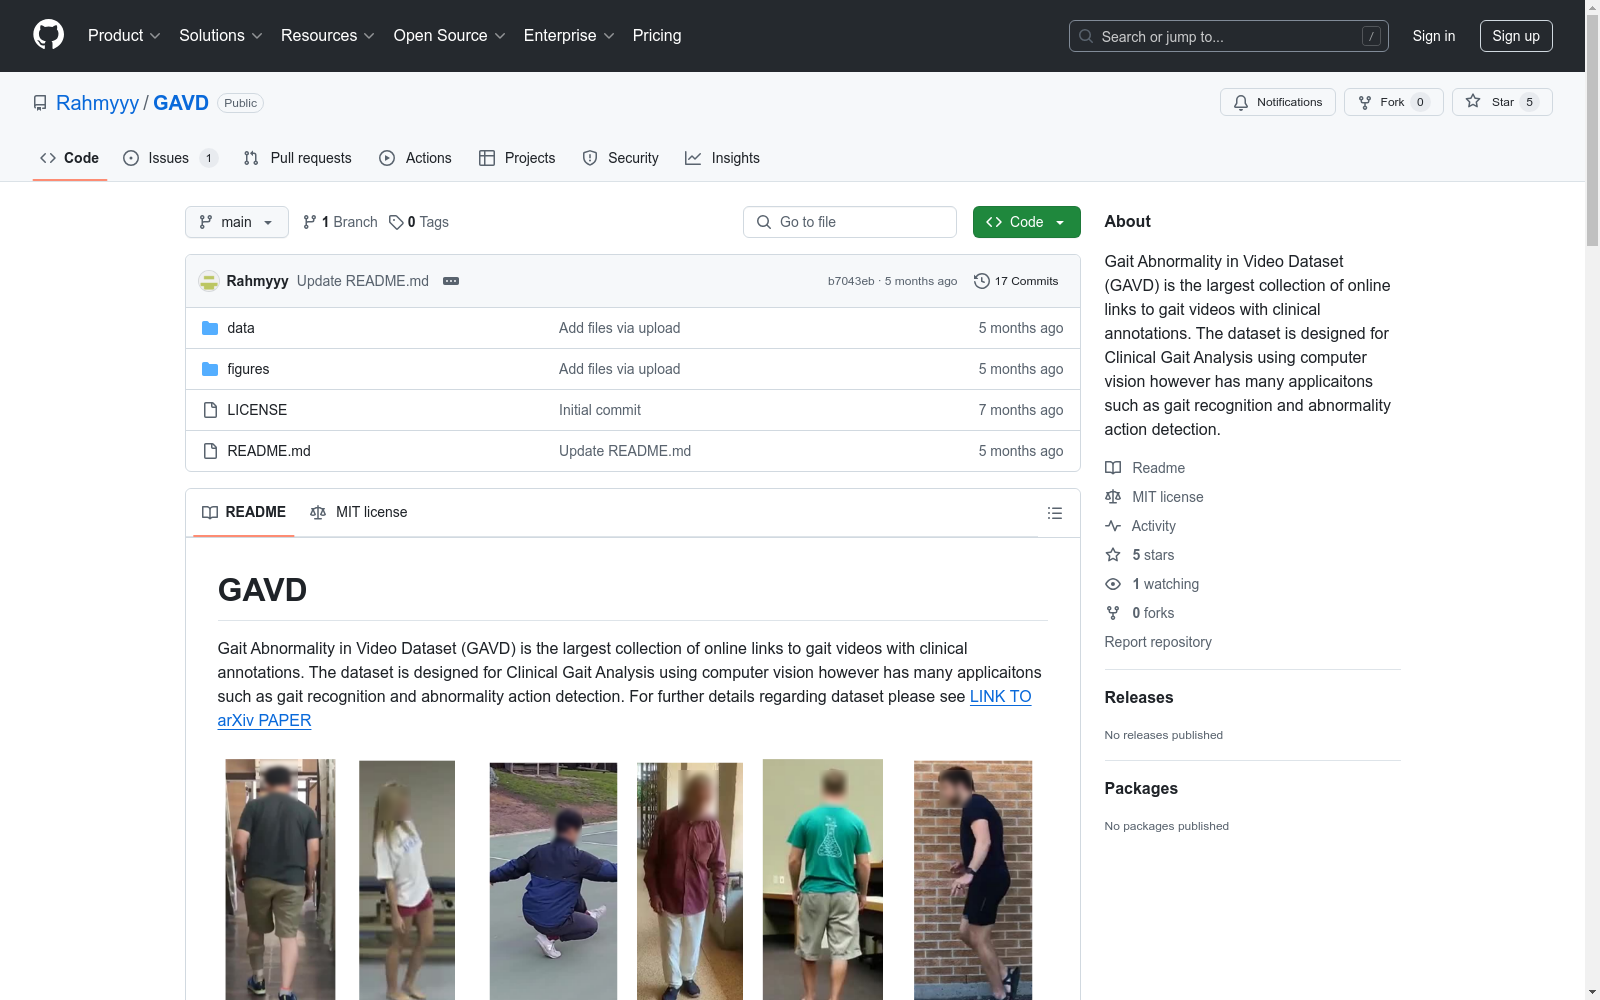
Task: Click the LINK TO arXiv PAPER link
Action: pyautogui.click(x=625, y=708)
